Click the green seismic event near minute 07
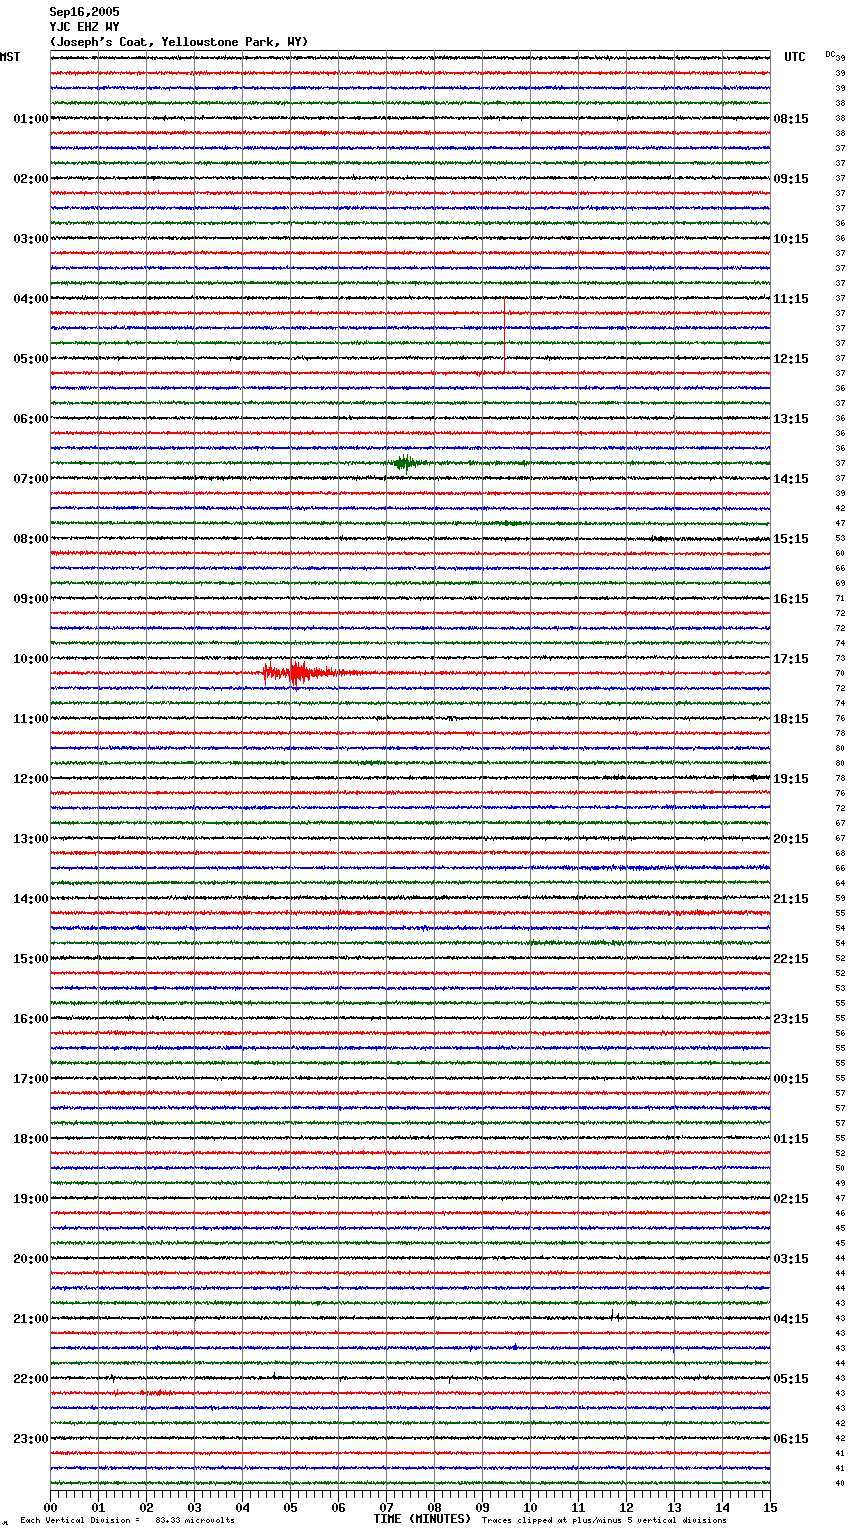 pyautogui.click(x=405, y=462)
